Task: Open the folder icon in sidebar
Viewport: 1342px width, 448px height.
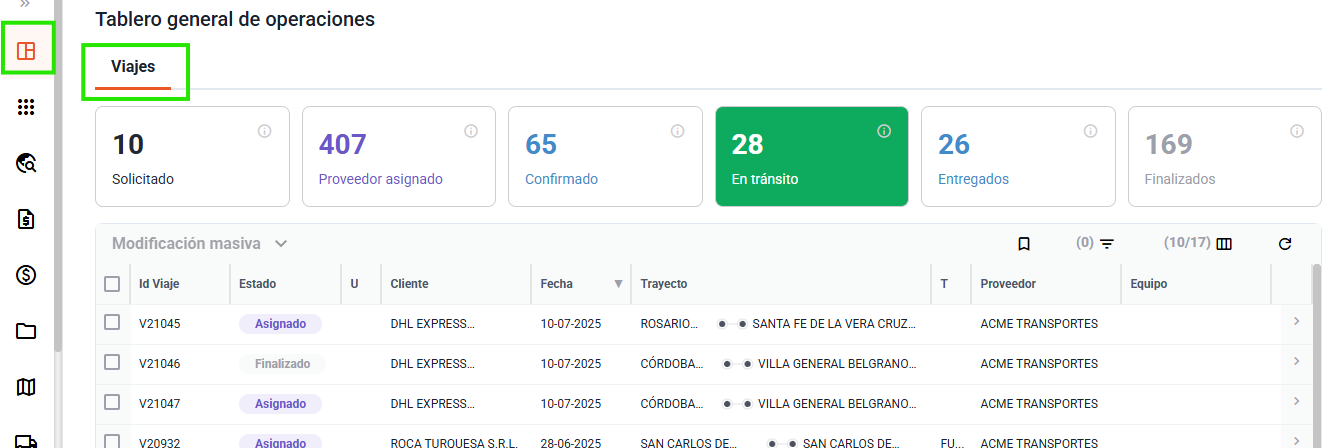Action: 27,331
